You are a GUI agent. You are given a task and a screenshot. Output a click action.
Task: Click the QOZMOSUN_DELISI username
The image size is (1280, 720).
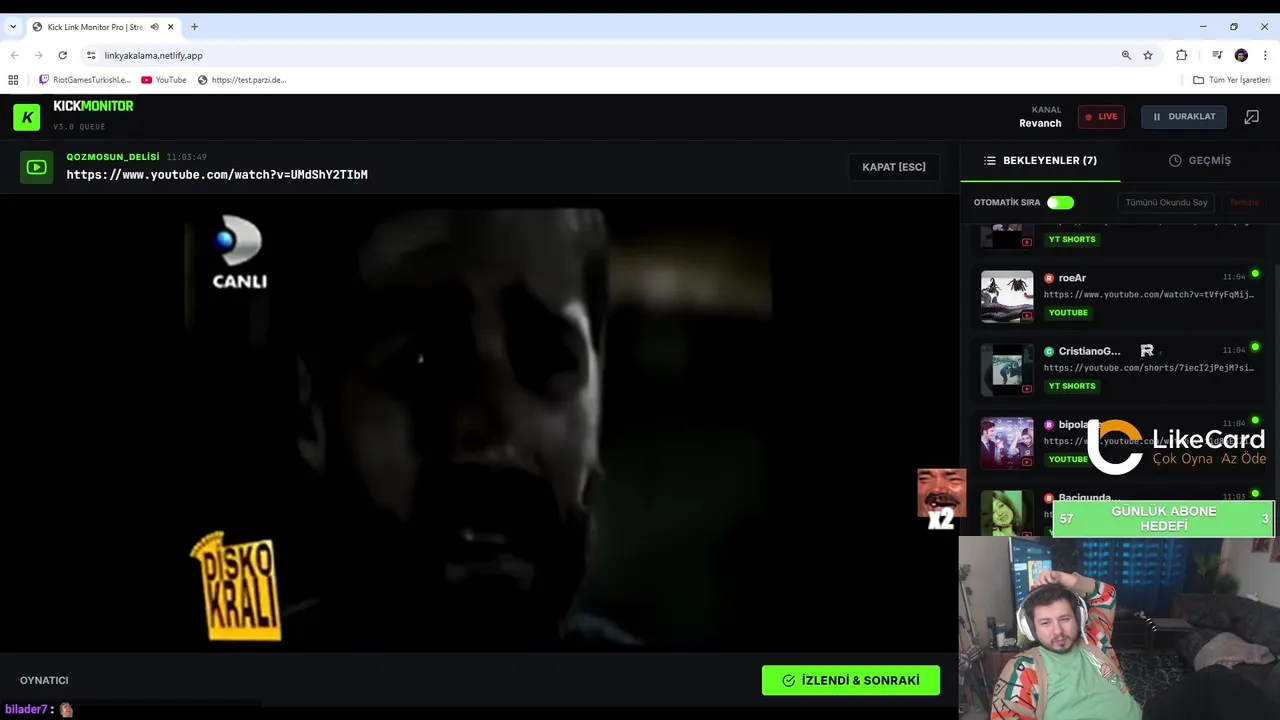pos(113,157)
